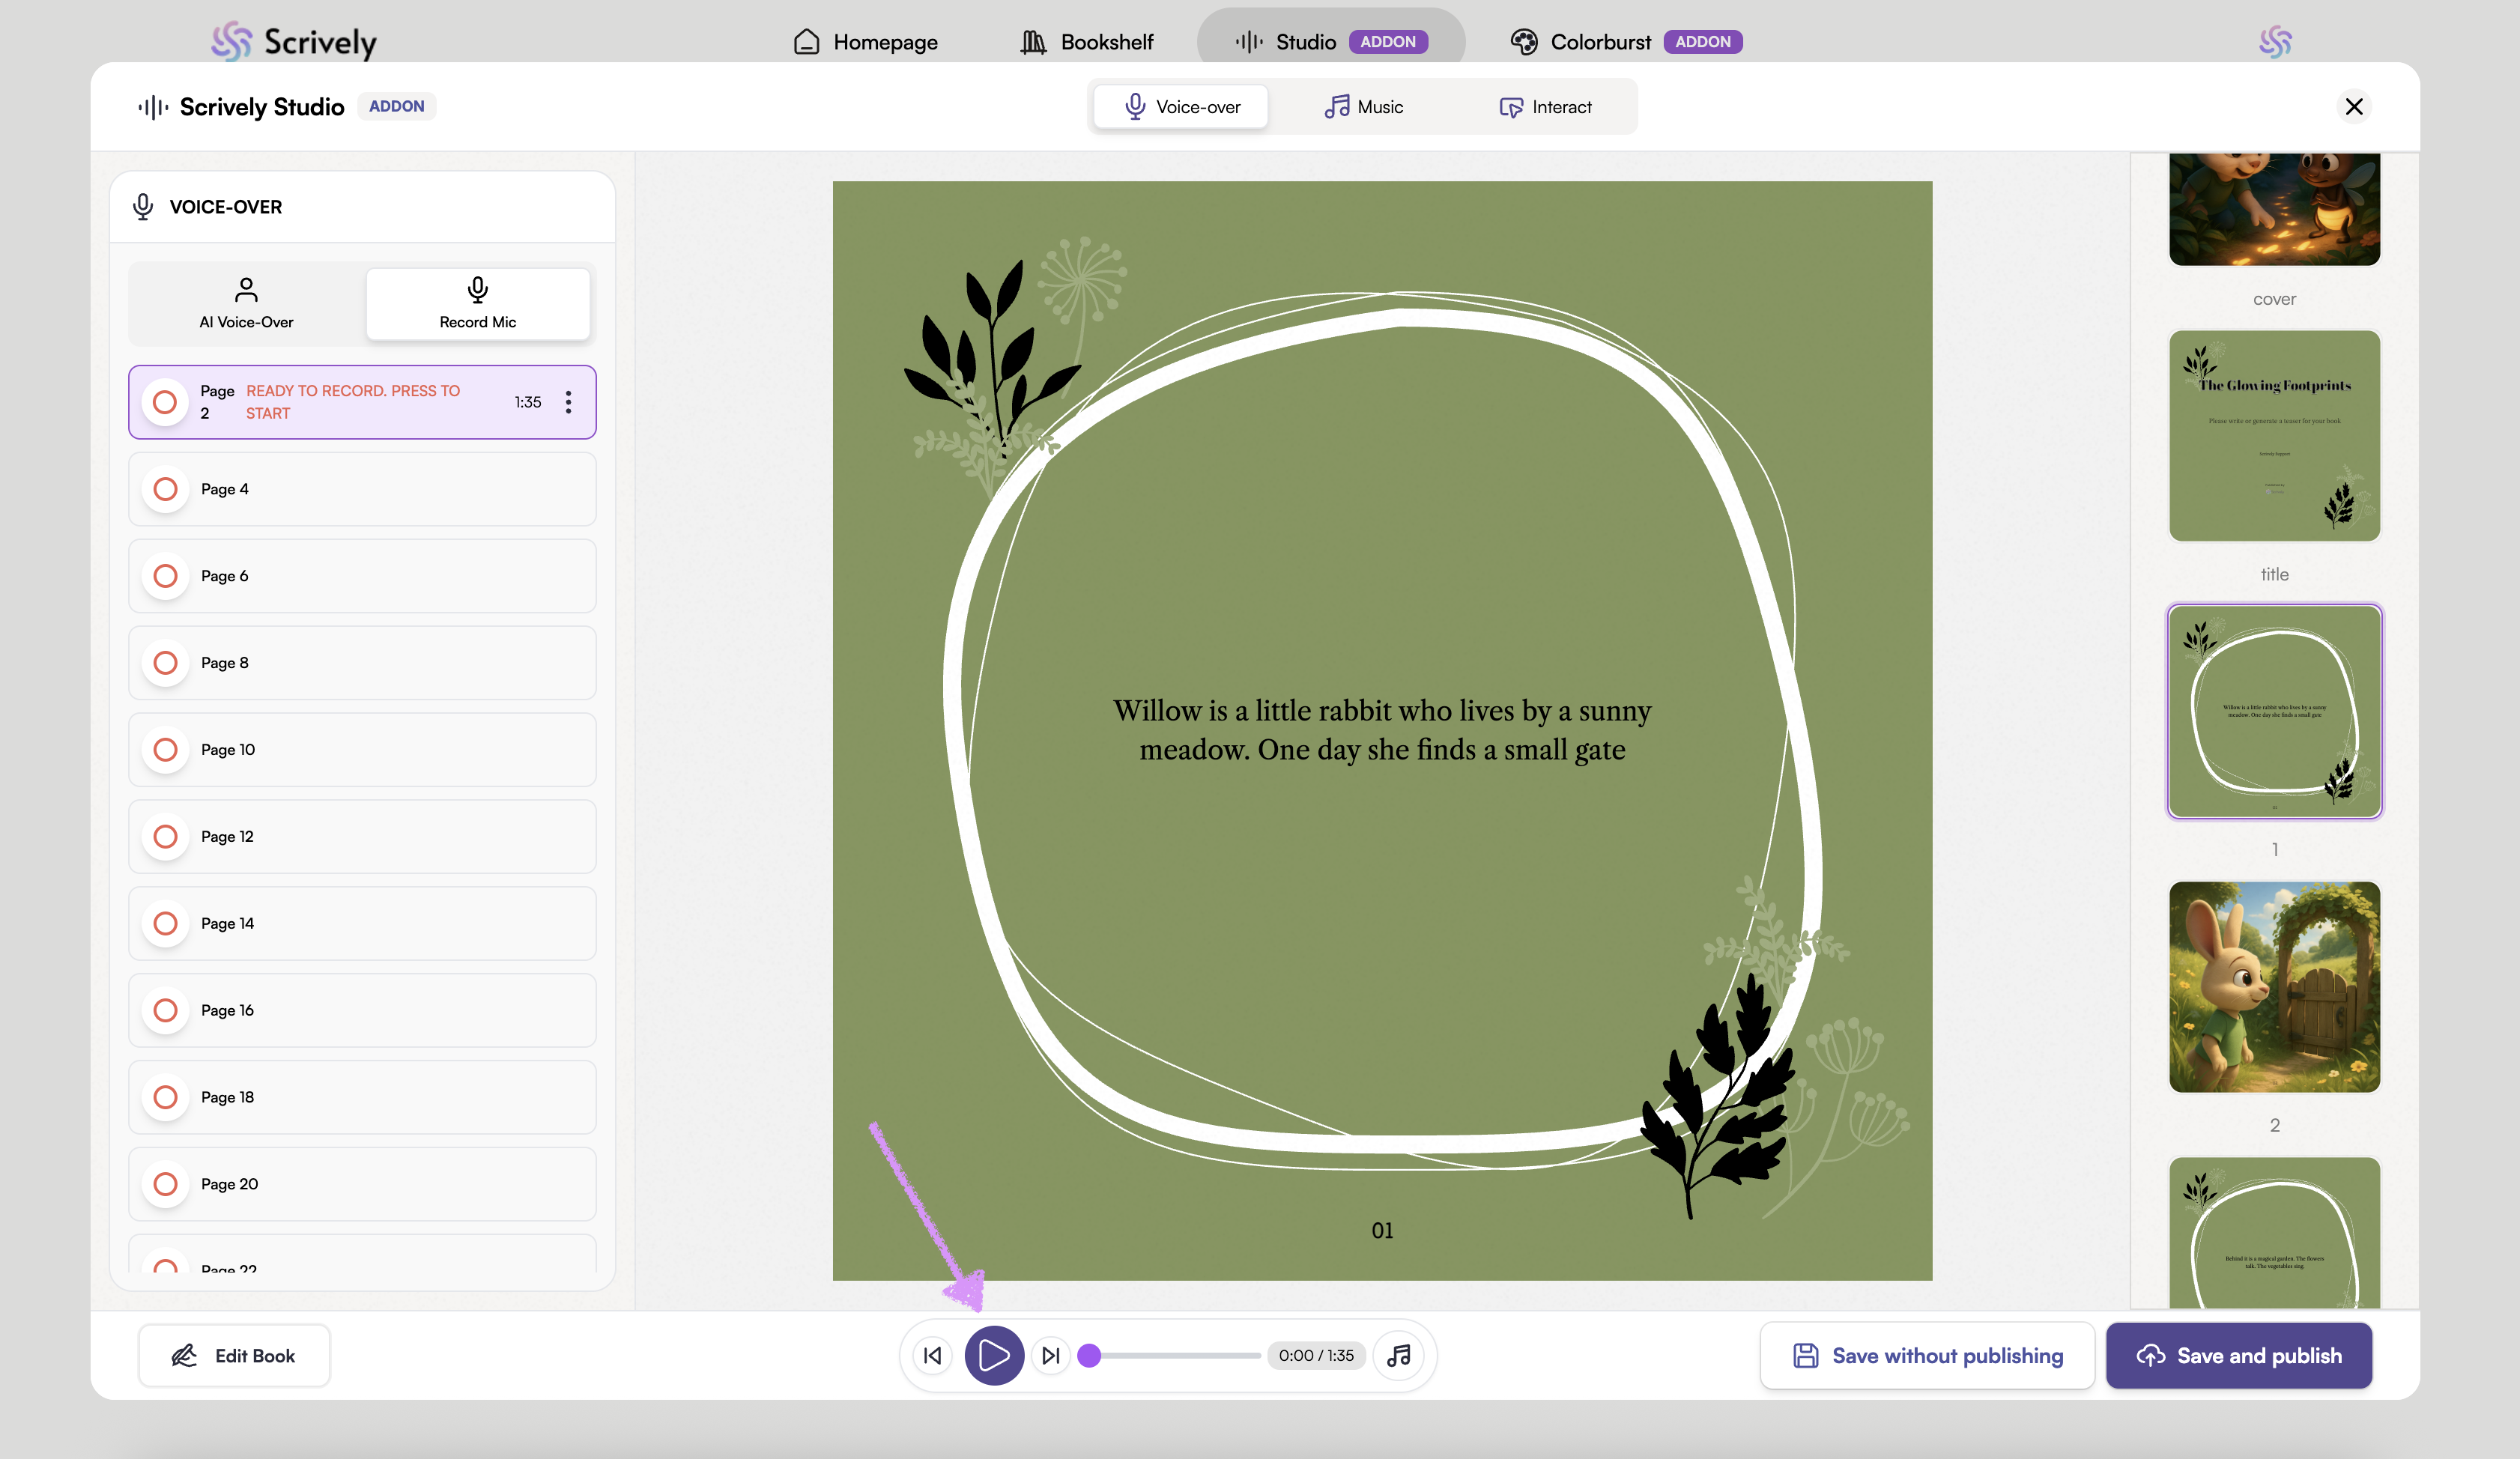Viewport: 2520px width, 1459px height.
Task: Click Save without publishing
Action: [1927, 1355]
